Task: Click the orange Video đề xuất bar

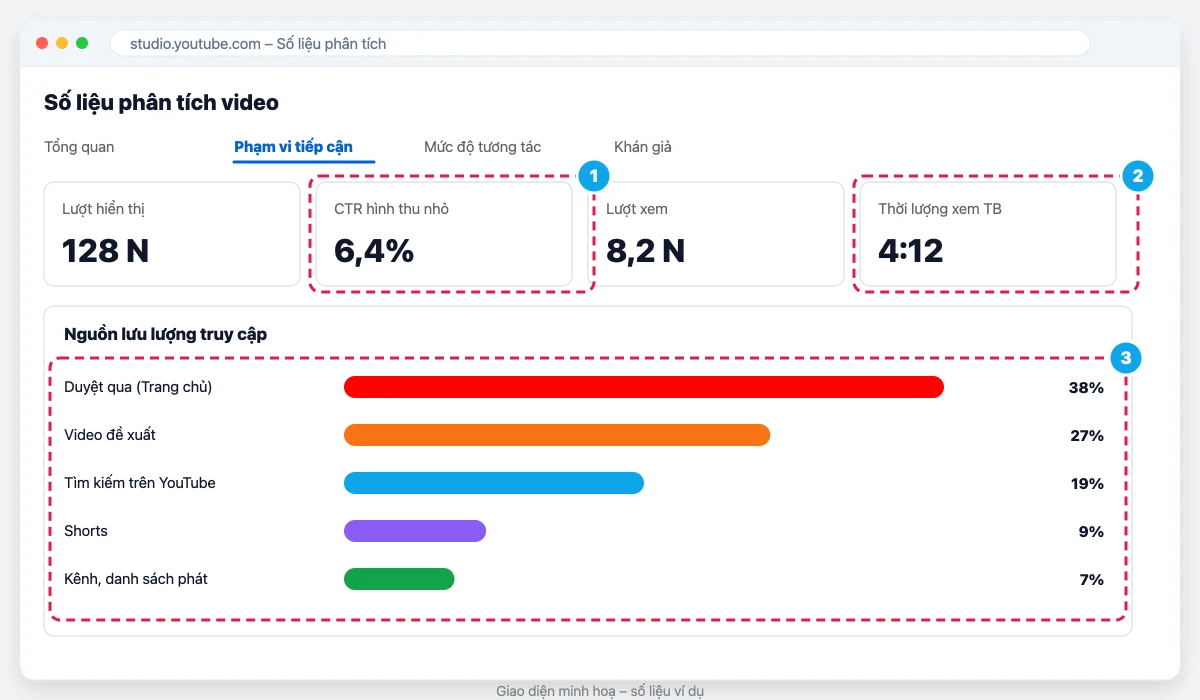Action: pyautogui.click(x=557, y=435)
